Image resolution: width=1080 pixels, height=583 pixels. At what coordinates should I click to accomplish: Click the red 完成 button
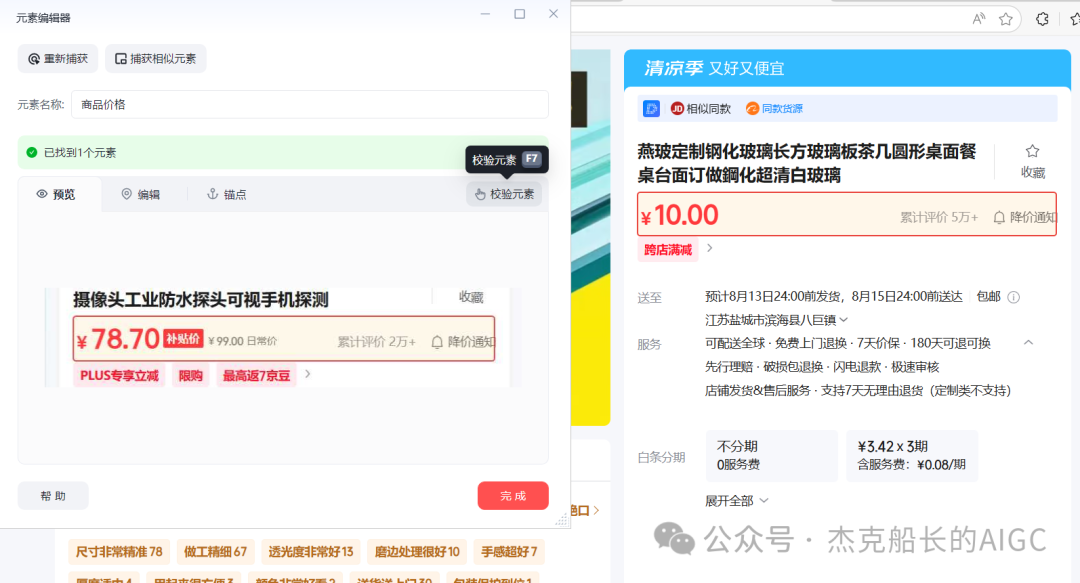pos(513,495)
